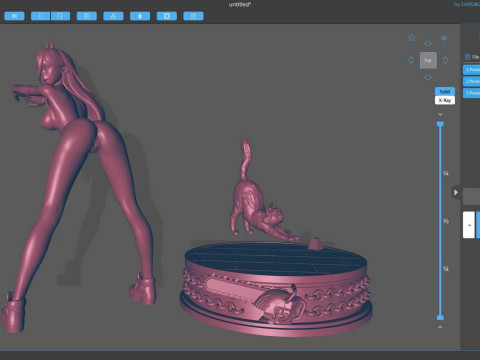Select the '1.Power' file entry

(x=472, y=70)
